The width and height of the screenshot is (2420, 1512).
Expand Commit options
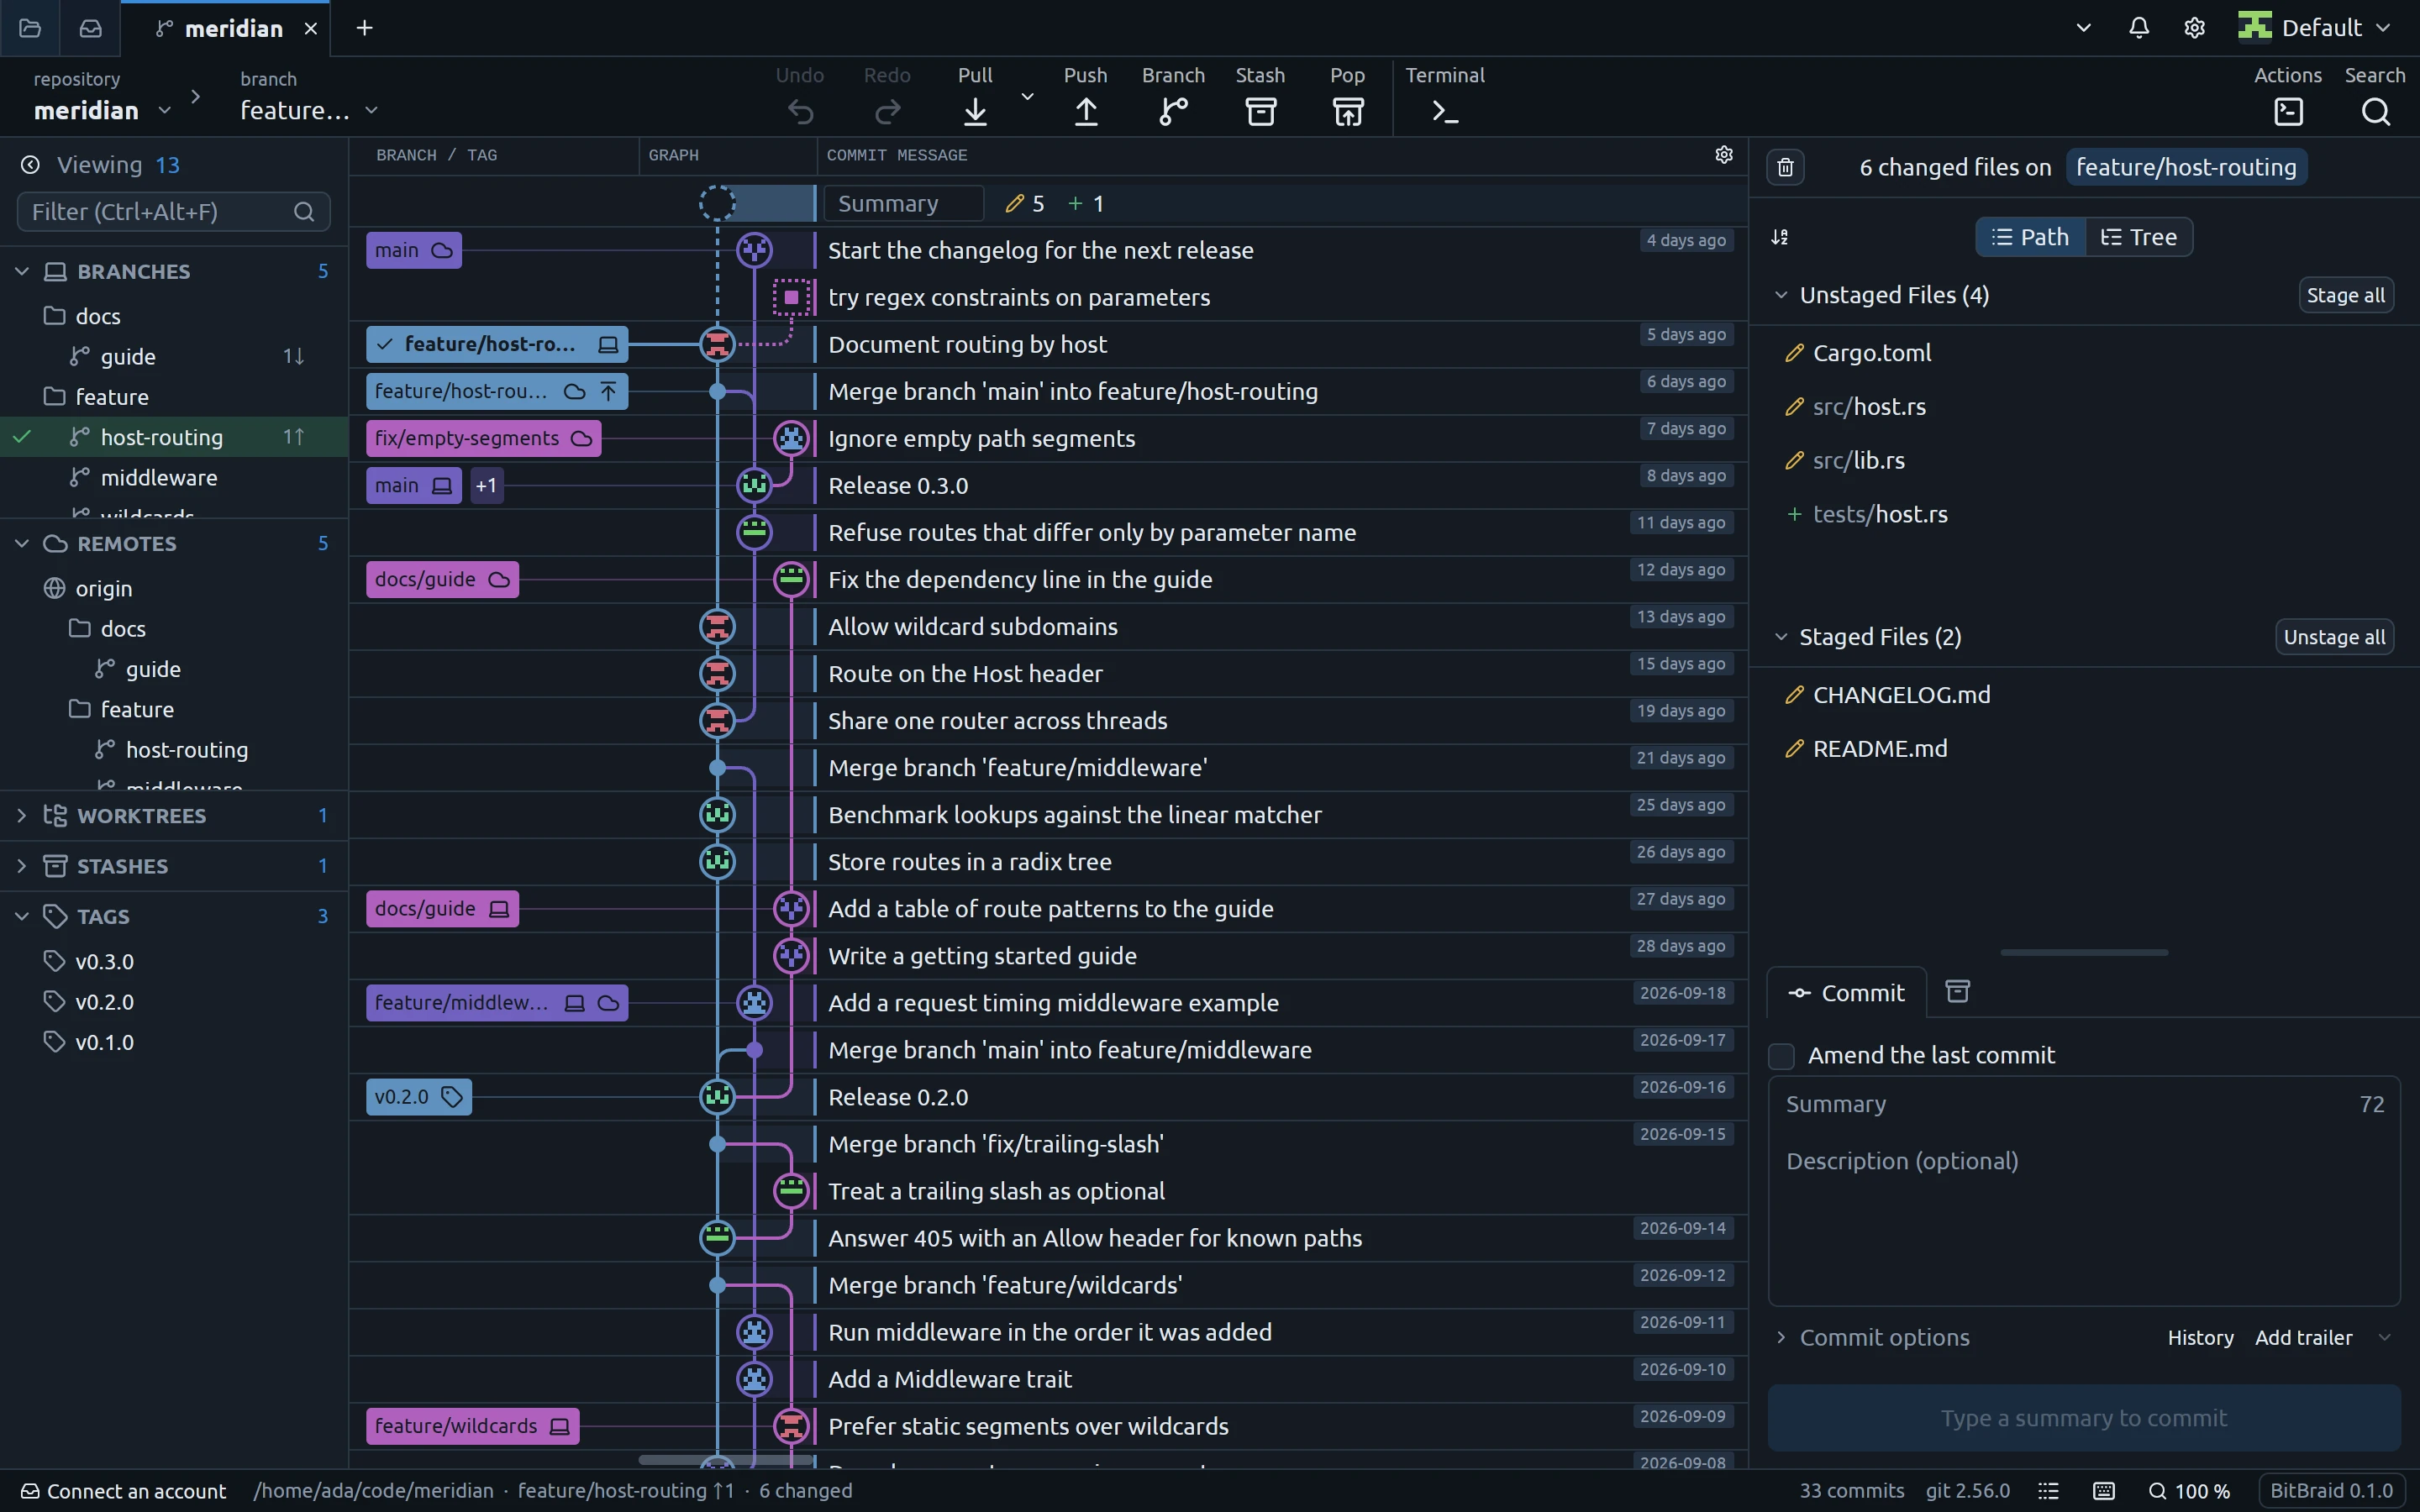pos(1873,1337)
